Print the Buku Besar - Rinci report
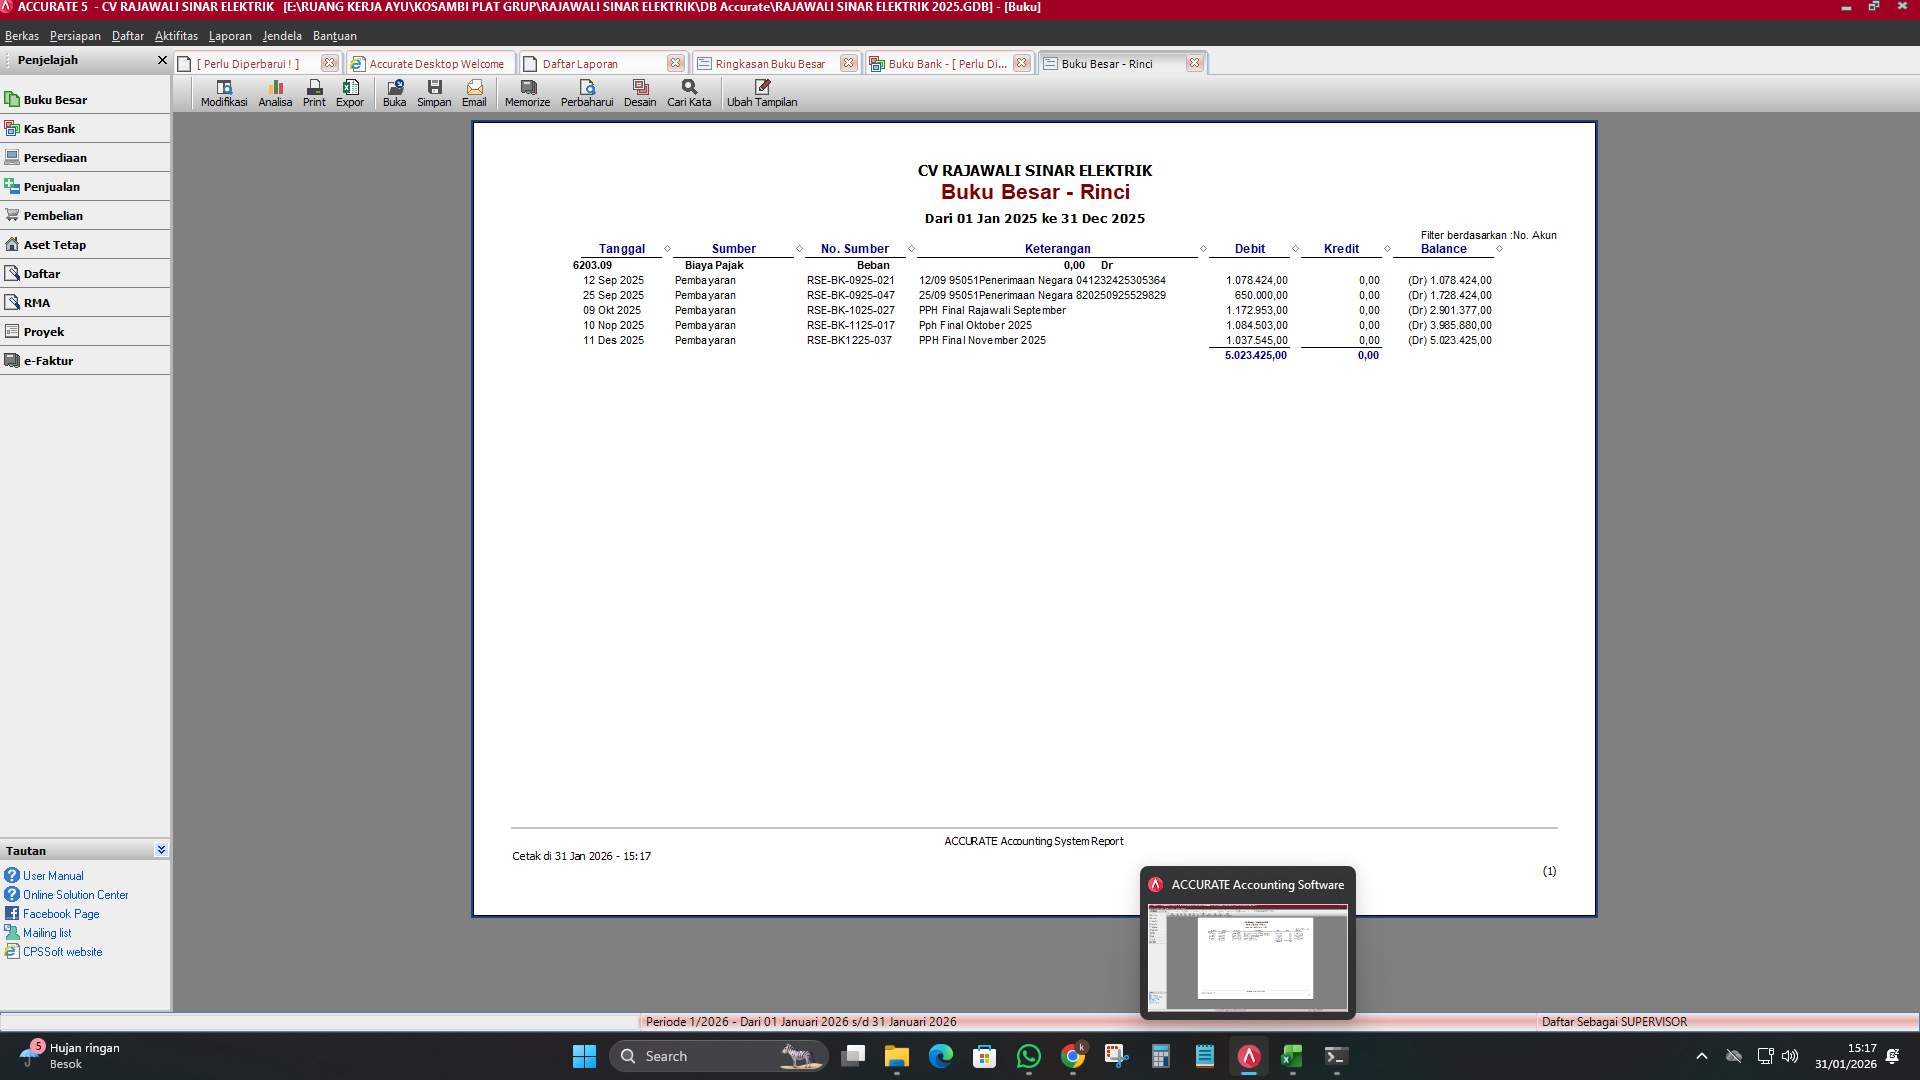 (x=314, y=93)
